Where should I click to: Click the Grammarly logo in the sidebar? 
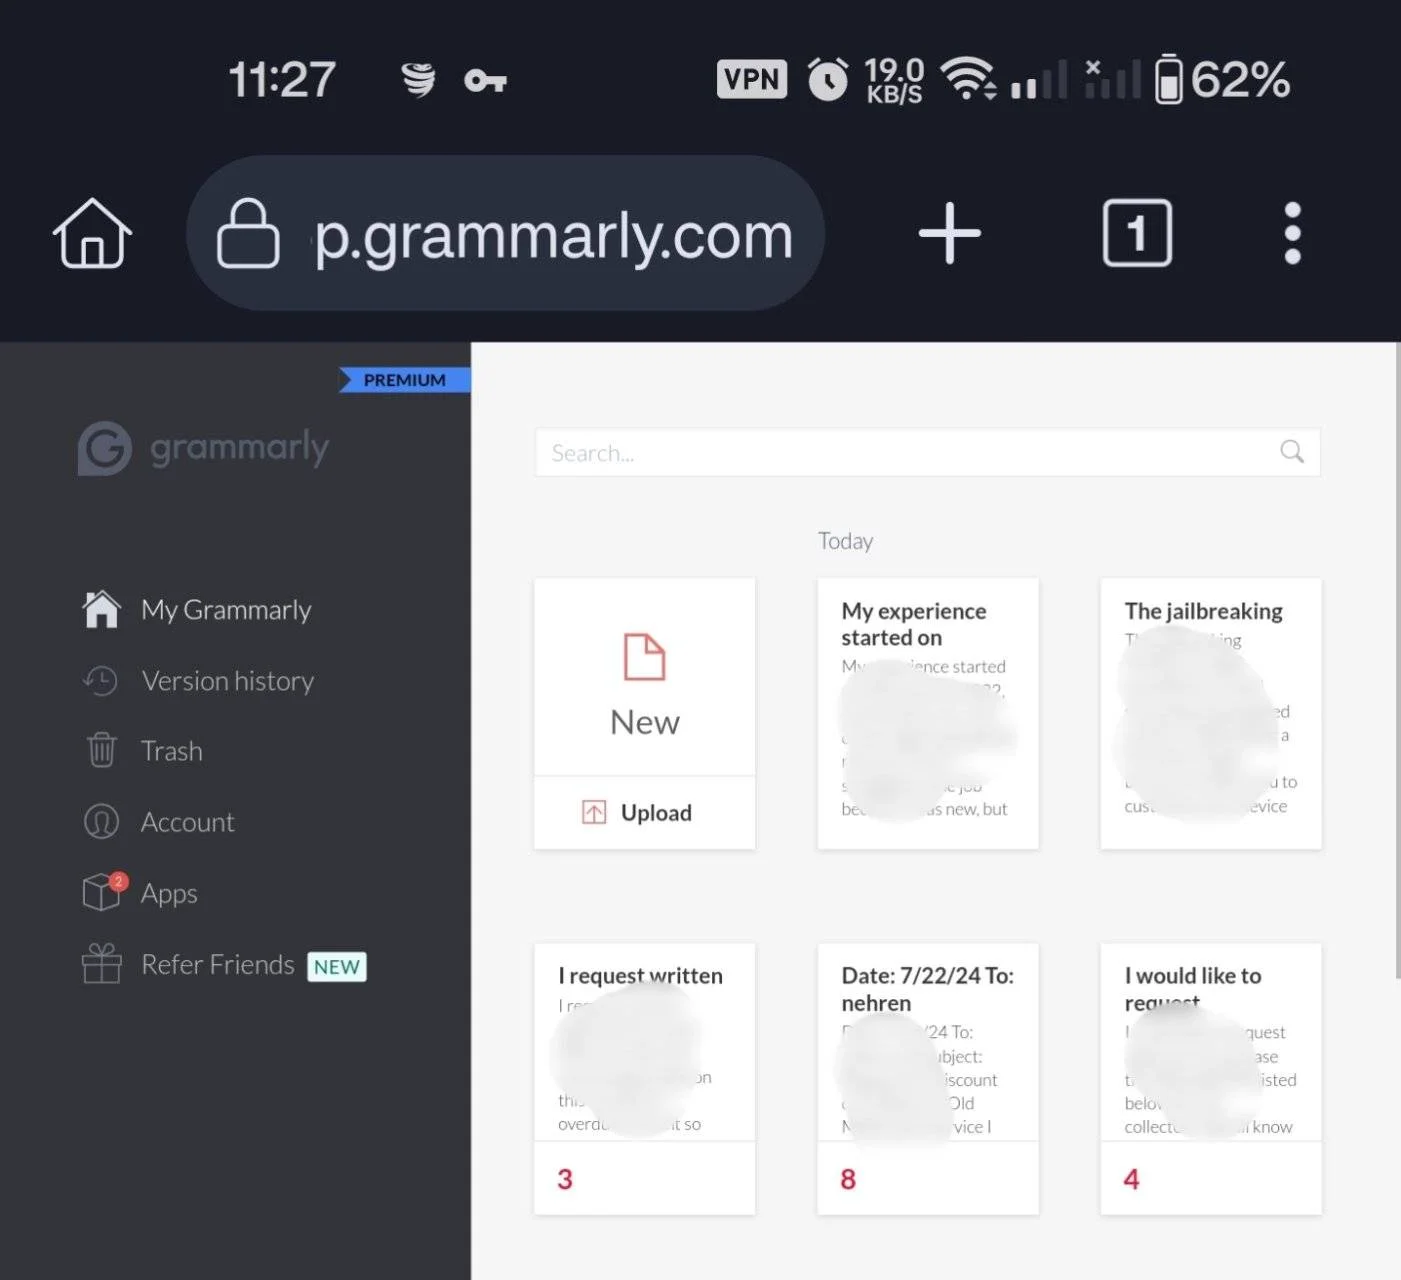click(x=204, y=448)
